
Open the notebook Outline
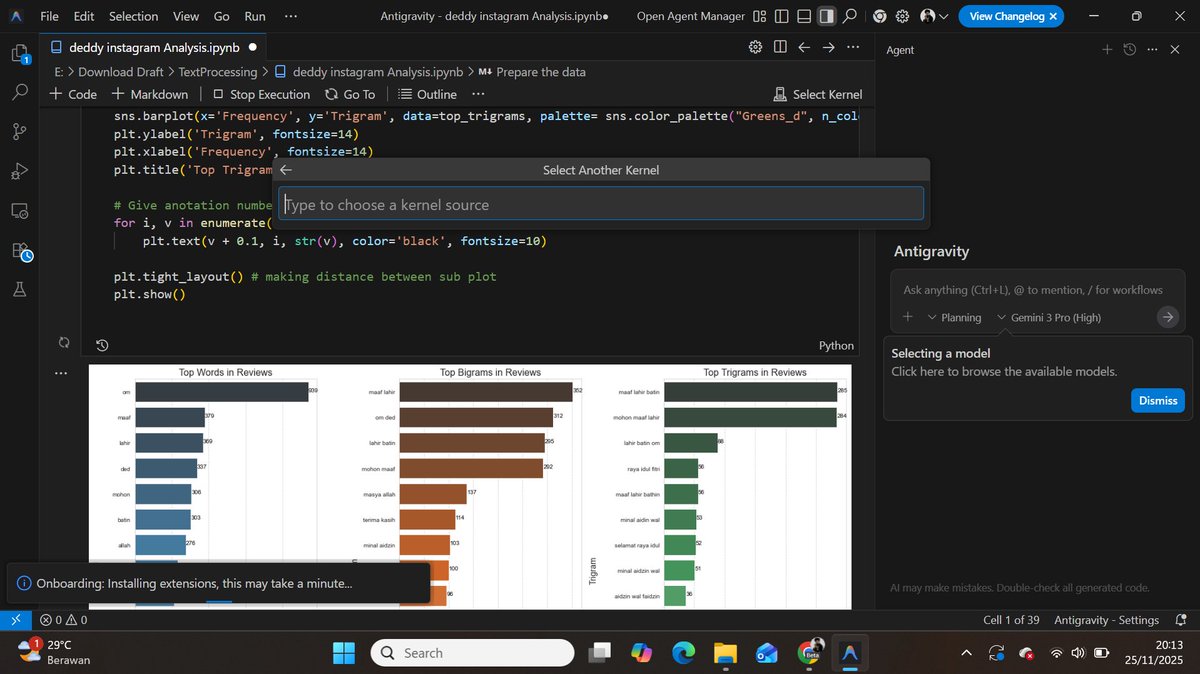point(427,94)
